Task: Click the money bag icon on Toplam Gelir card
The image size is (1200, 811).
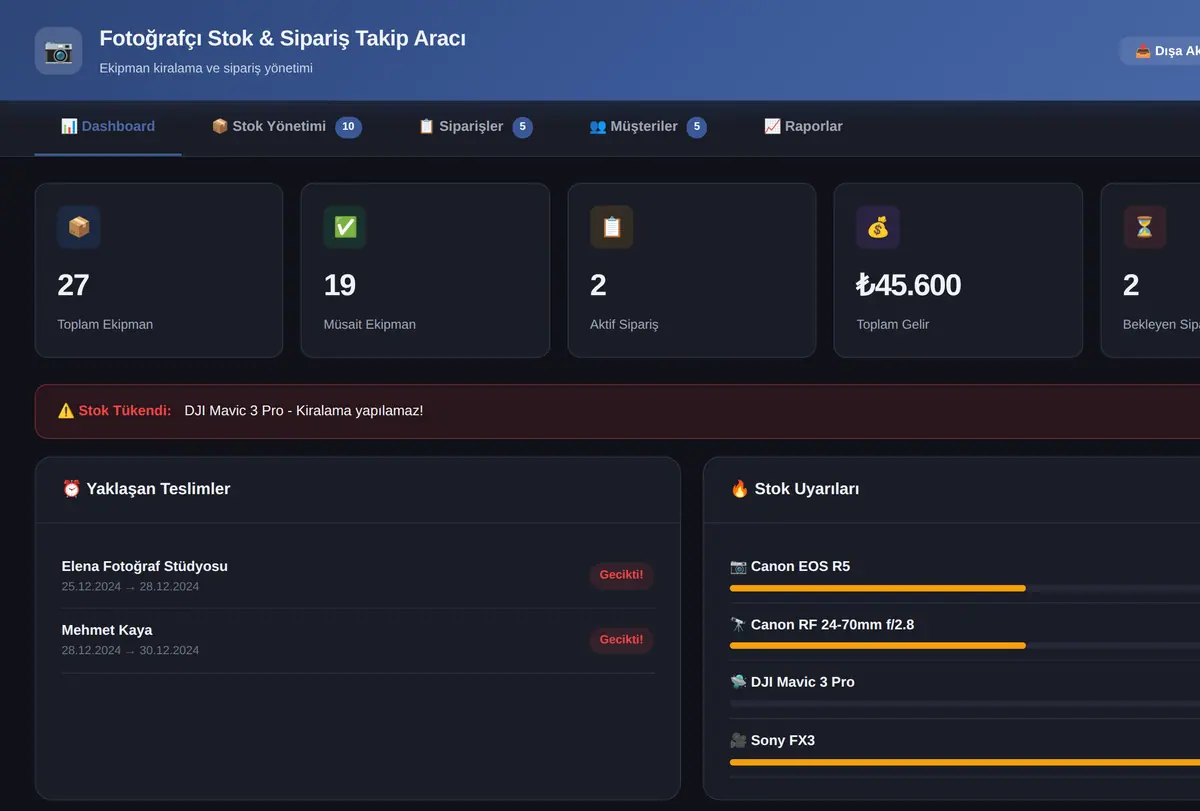Action: [x=878, y=227]
